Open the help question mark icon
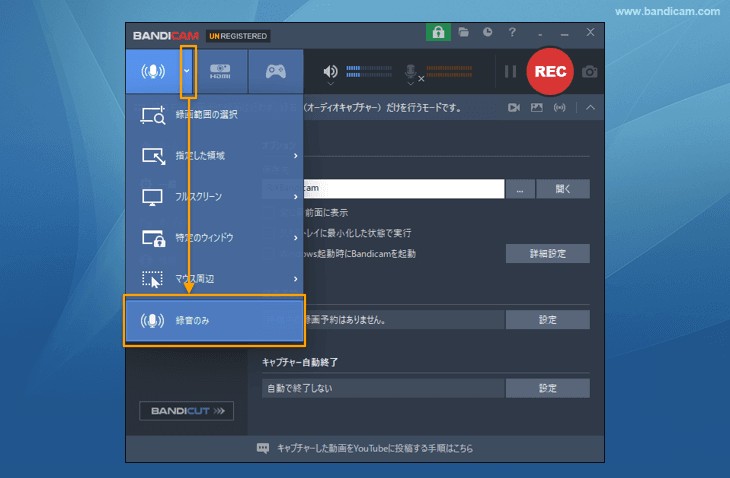Viewport: 730px width, 478px height. click(x=512, y=32)
